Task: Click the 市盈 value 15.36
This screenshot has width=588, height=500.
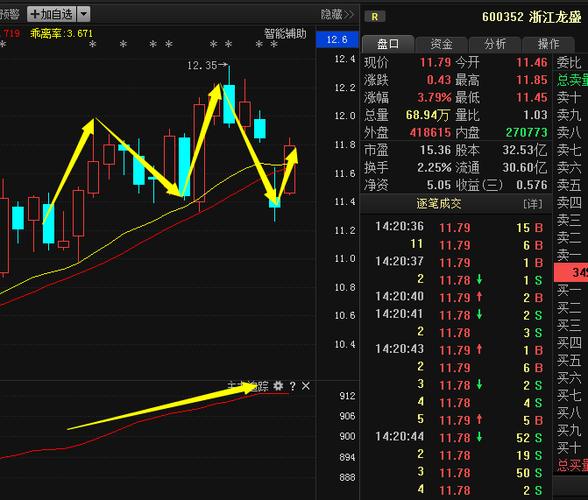Action: [x=435, y=150]
